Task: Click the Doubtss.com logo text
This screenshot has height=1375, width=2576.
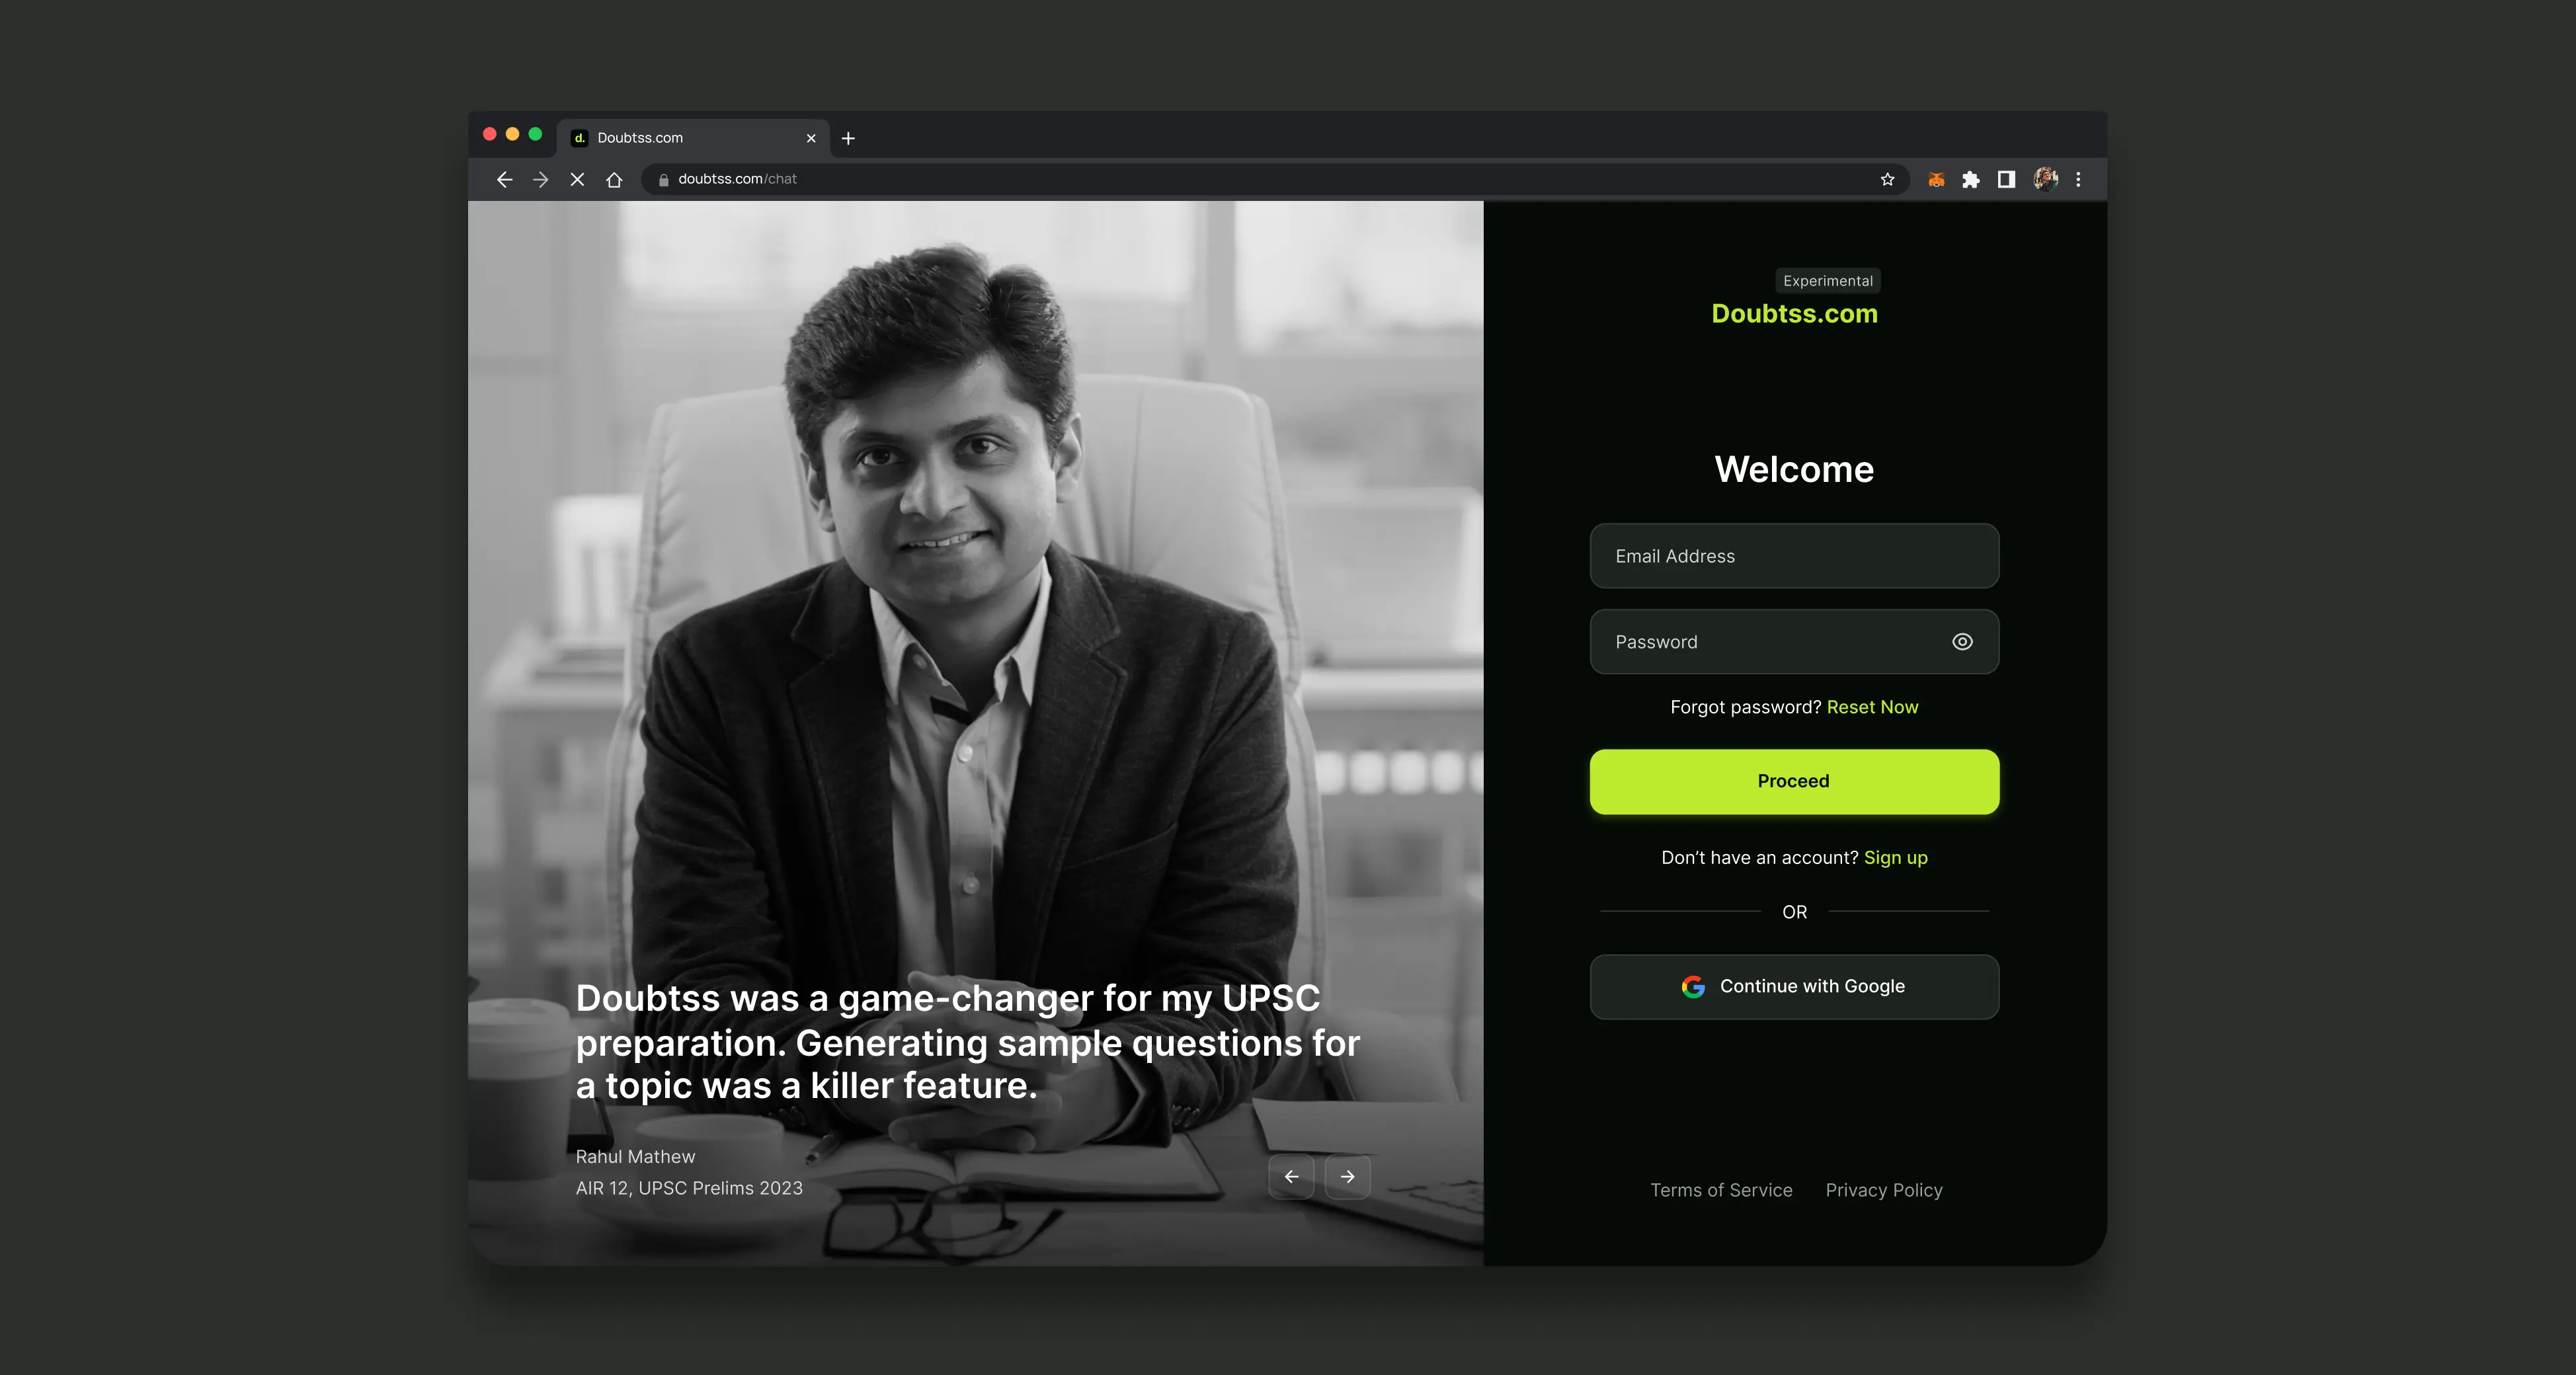Action: [1794, 314]
